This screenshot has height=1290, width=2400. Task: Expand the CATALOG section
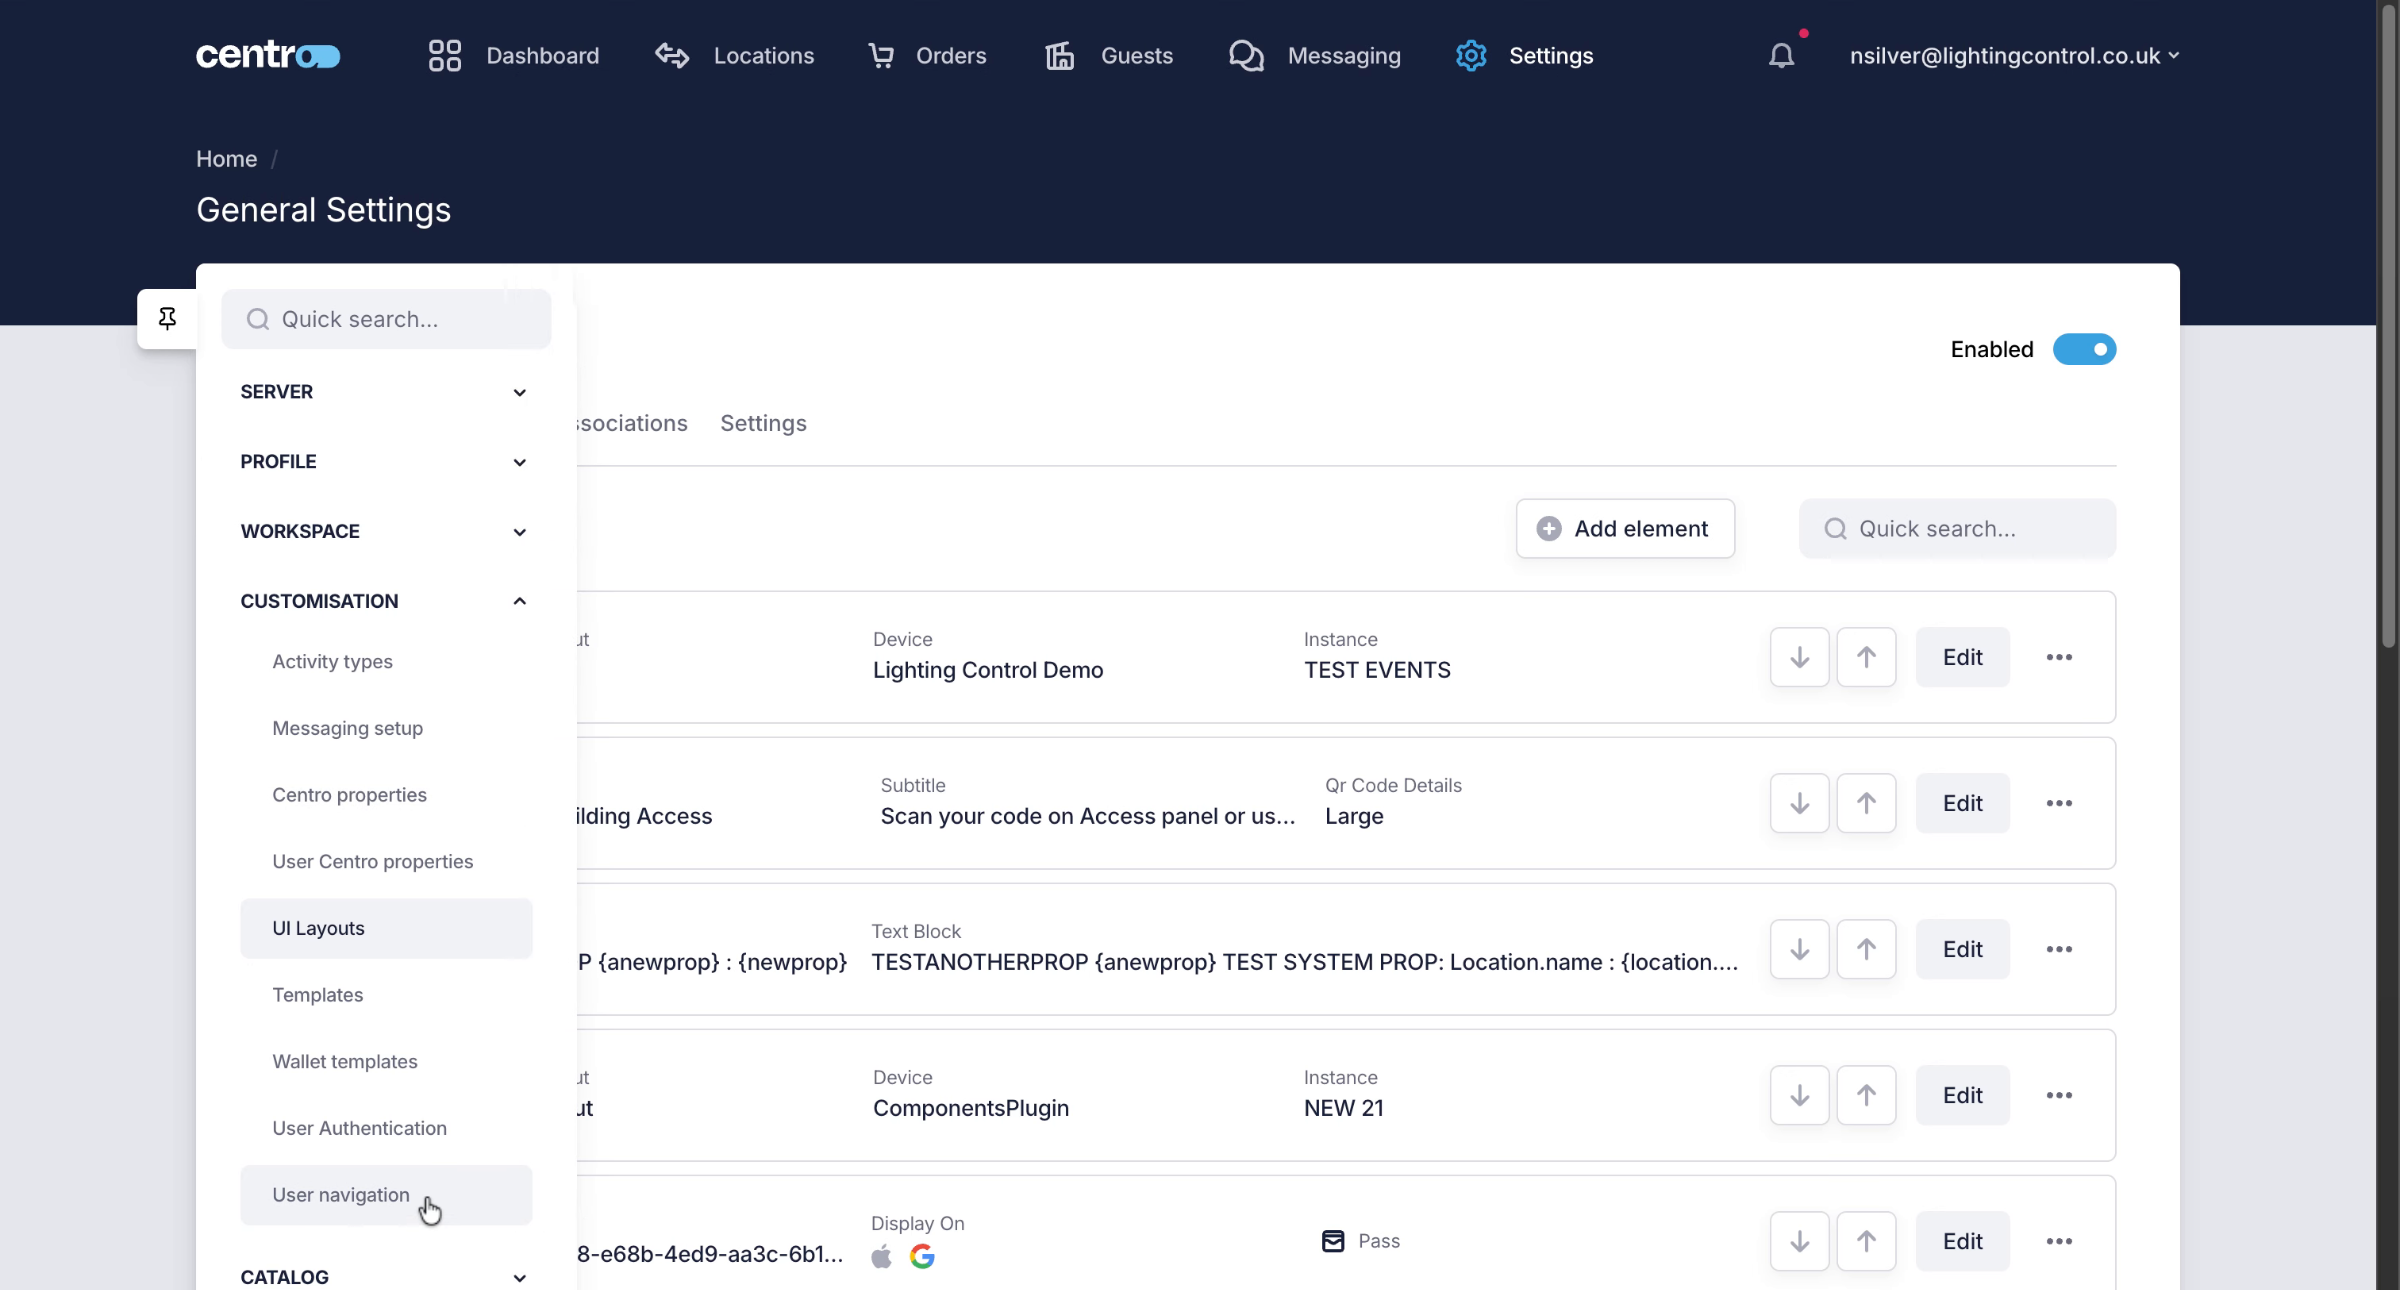coord(519,1277)
